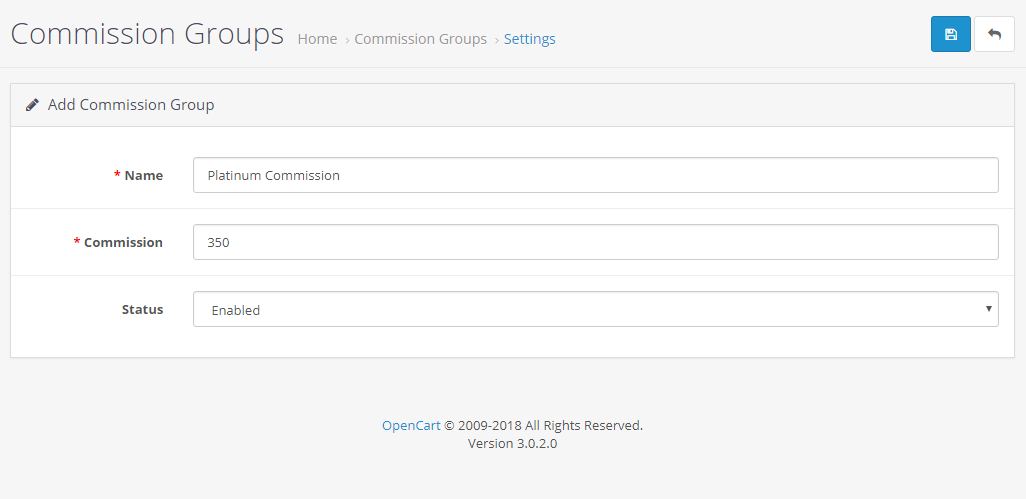Focus the Commission field containing 350
The width and height of the screenshot is (1026, 499).
pyautogui.click(x=595, y=242)
